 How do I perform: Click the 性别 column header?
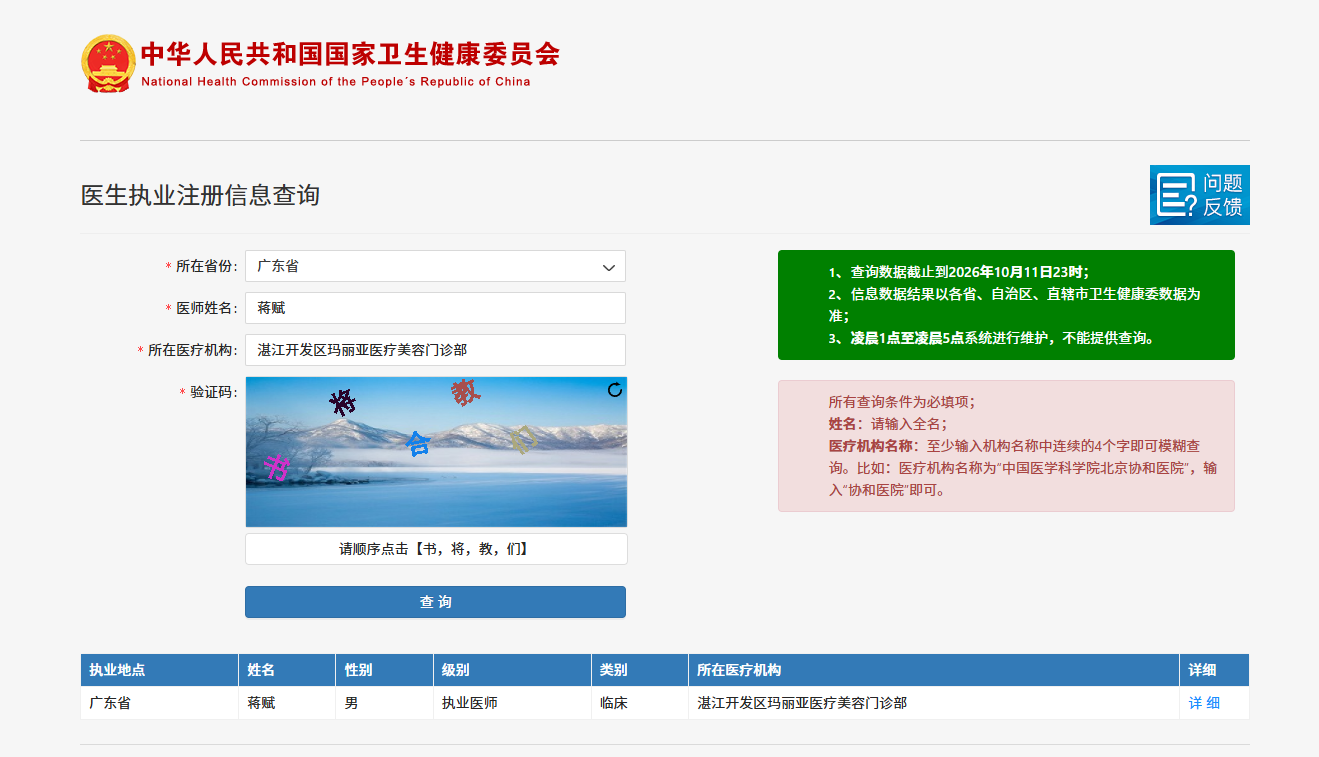[x=384, y=670]
